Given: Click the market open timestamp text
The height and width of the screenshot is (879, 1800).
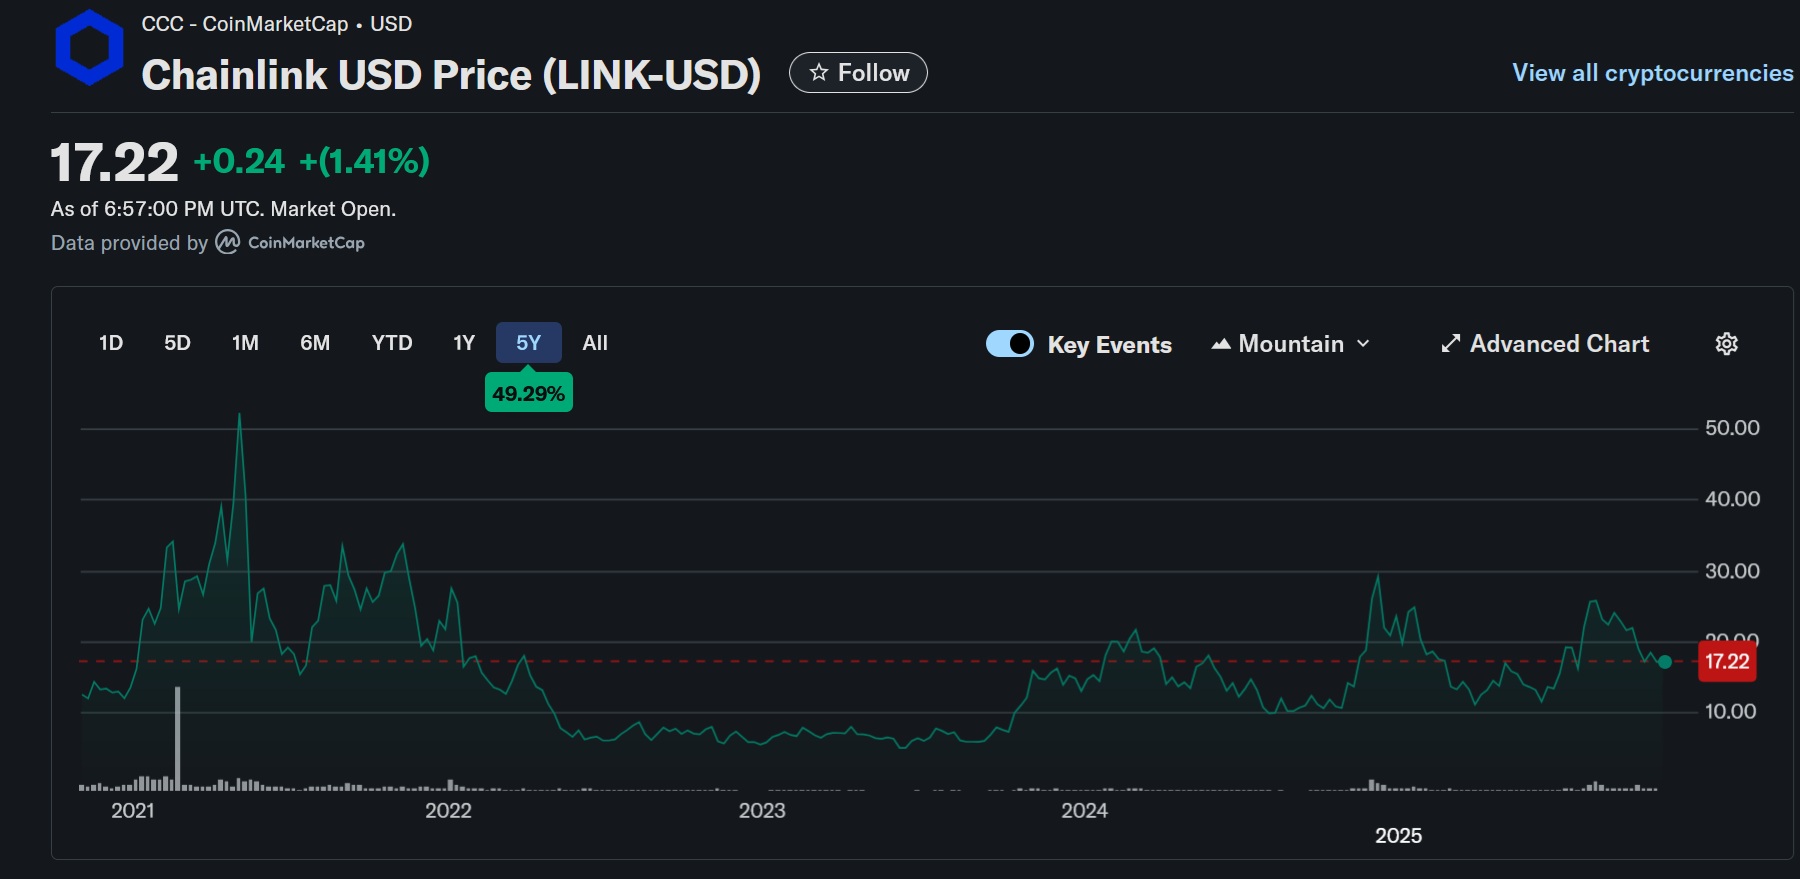Looking at the screenshot, I should pyautogui.click(x=223, y=209).
